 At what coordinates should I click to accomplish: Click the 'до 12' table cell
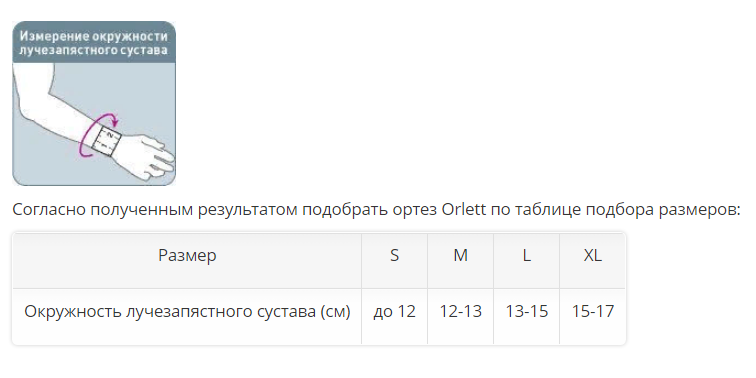(x=394, y=311)
